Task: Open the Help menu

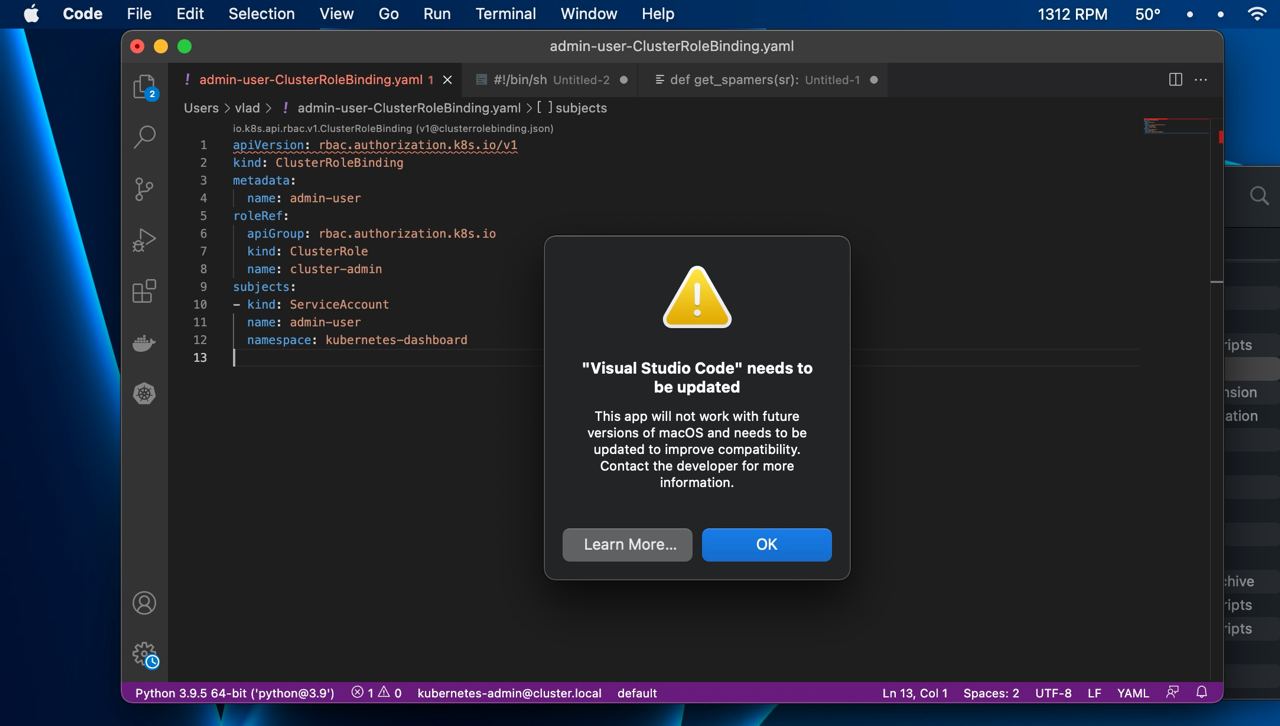Action: [x=657, y=14]
